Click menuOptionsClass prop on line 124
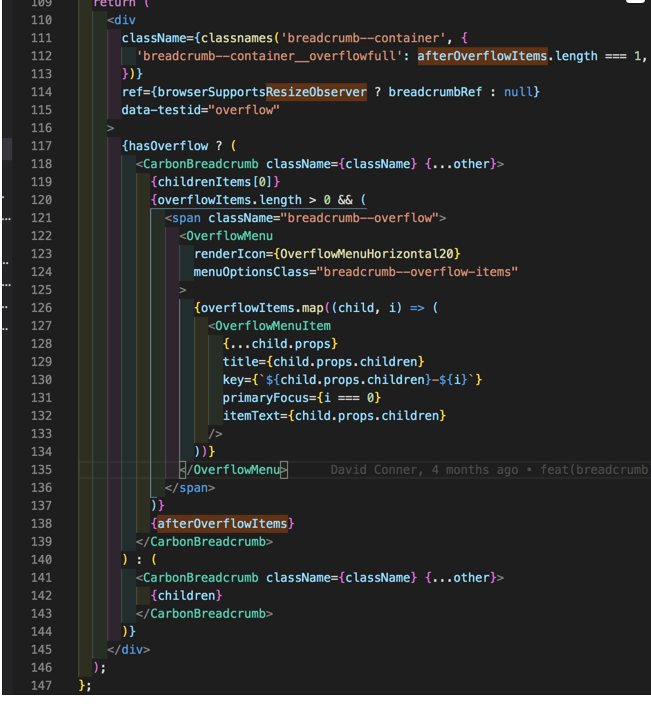 251,272
